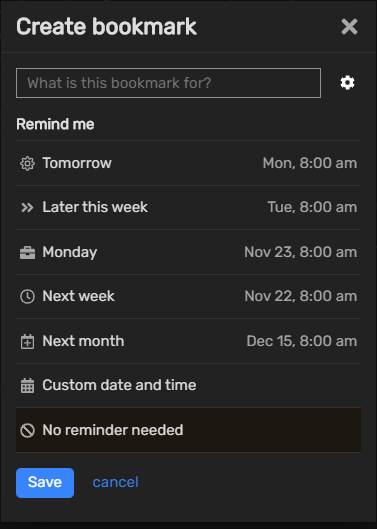Select the Tomorrow reminder option
Viewport: 377px width, 529px height.
(188, 163)
